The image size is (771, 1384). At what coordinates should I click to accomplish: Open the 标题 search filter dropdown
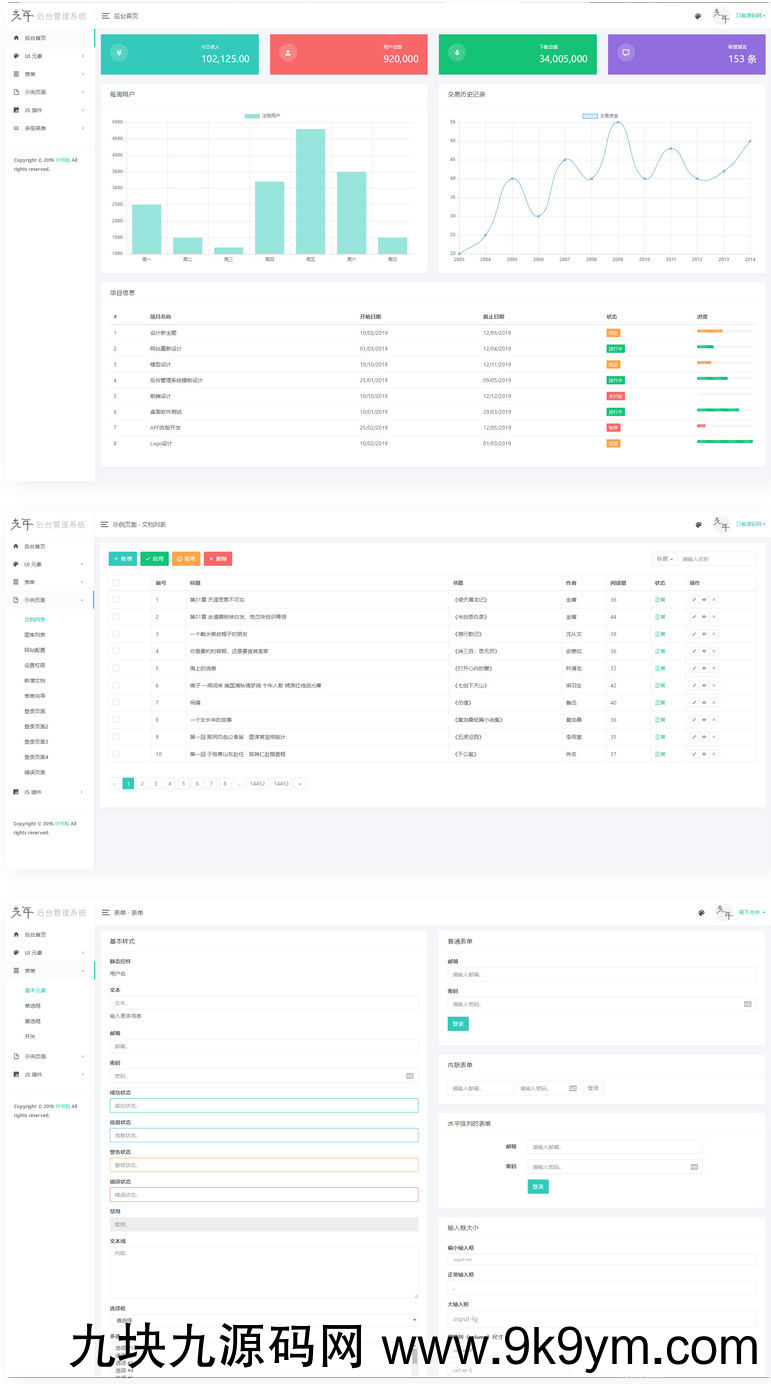[x=664, y=559]
